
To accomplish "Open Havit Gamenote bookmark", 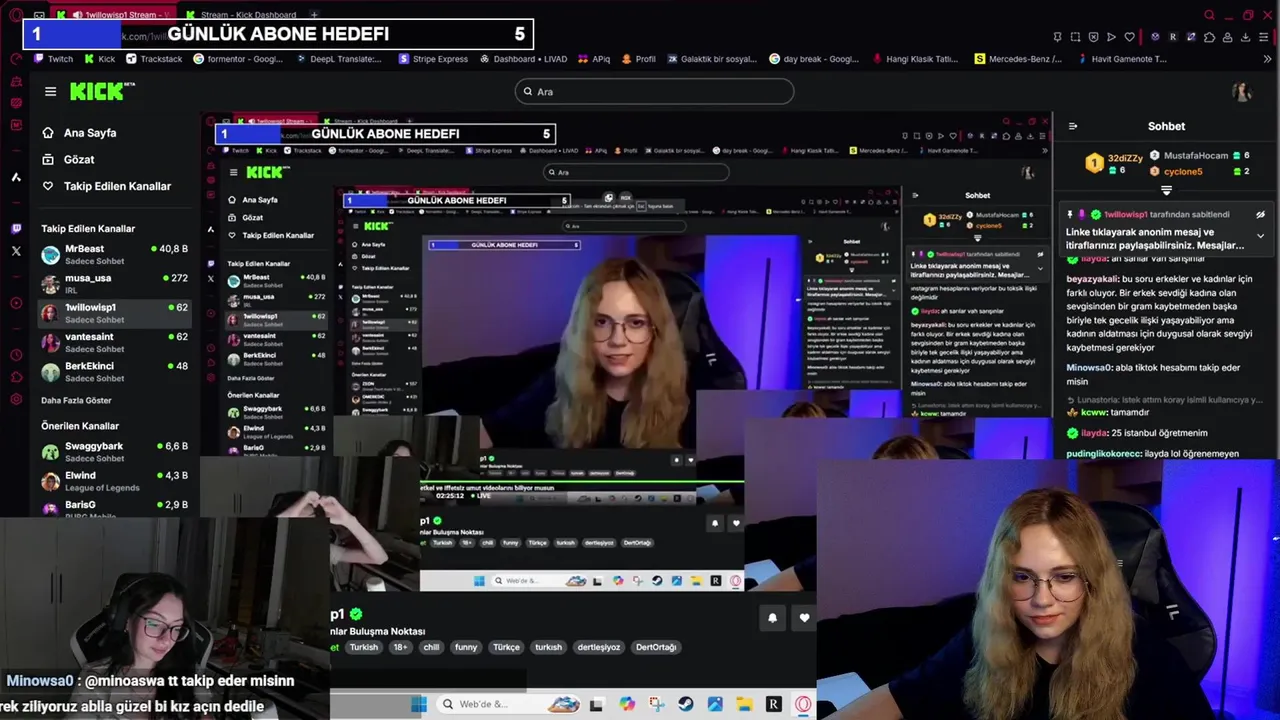I will (x=1121, y=59).
